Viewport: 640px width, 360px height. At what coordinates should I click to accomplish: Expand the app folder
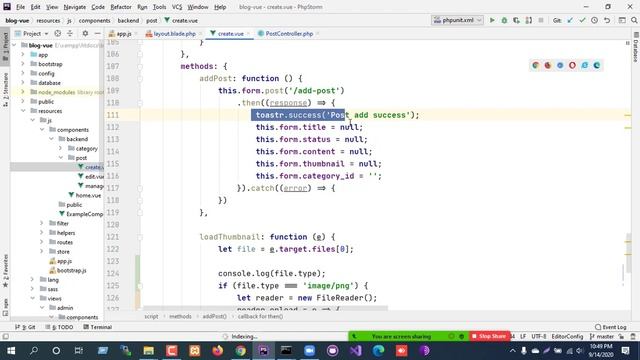tap(23, 55)
